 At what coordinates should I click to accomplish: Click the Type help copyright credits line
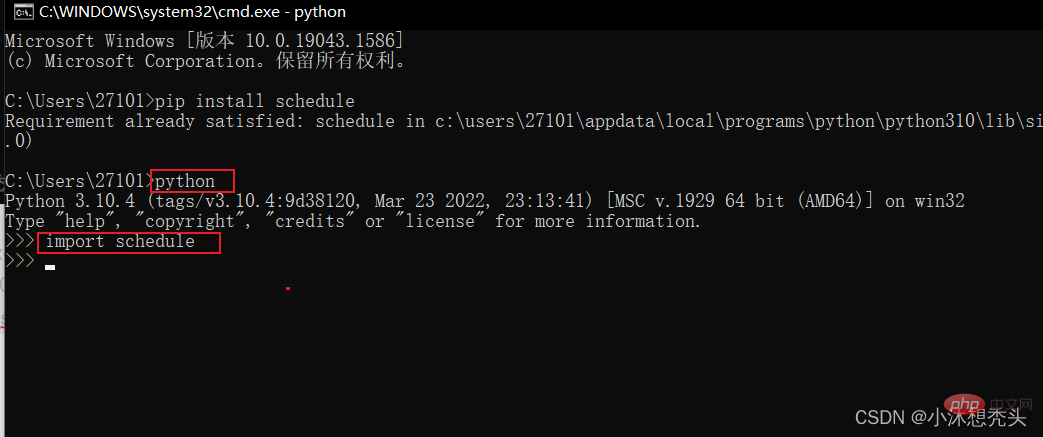(x=353, y=221)
